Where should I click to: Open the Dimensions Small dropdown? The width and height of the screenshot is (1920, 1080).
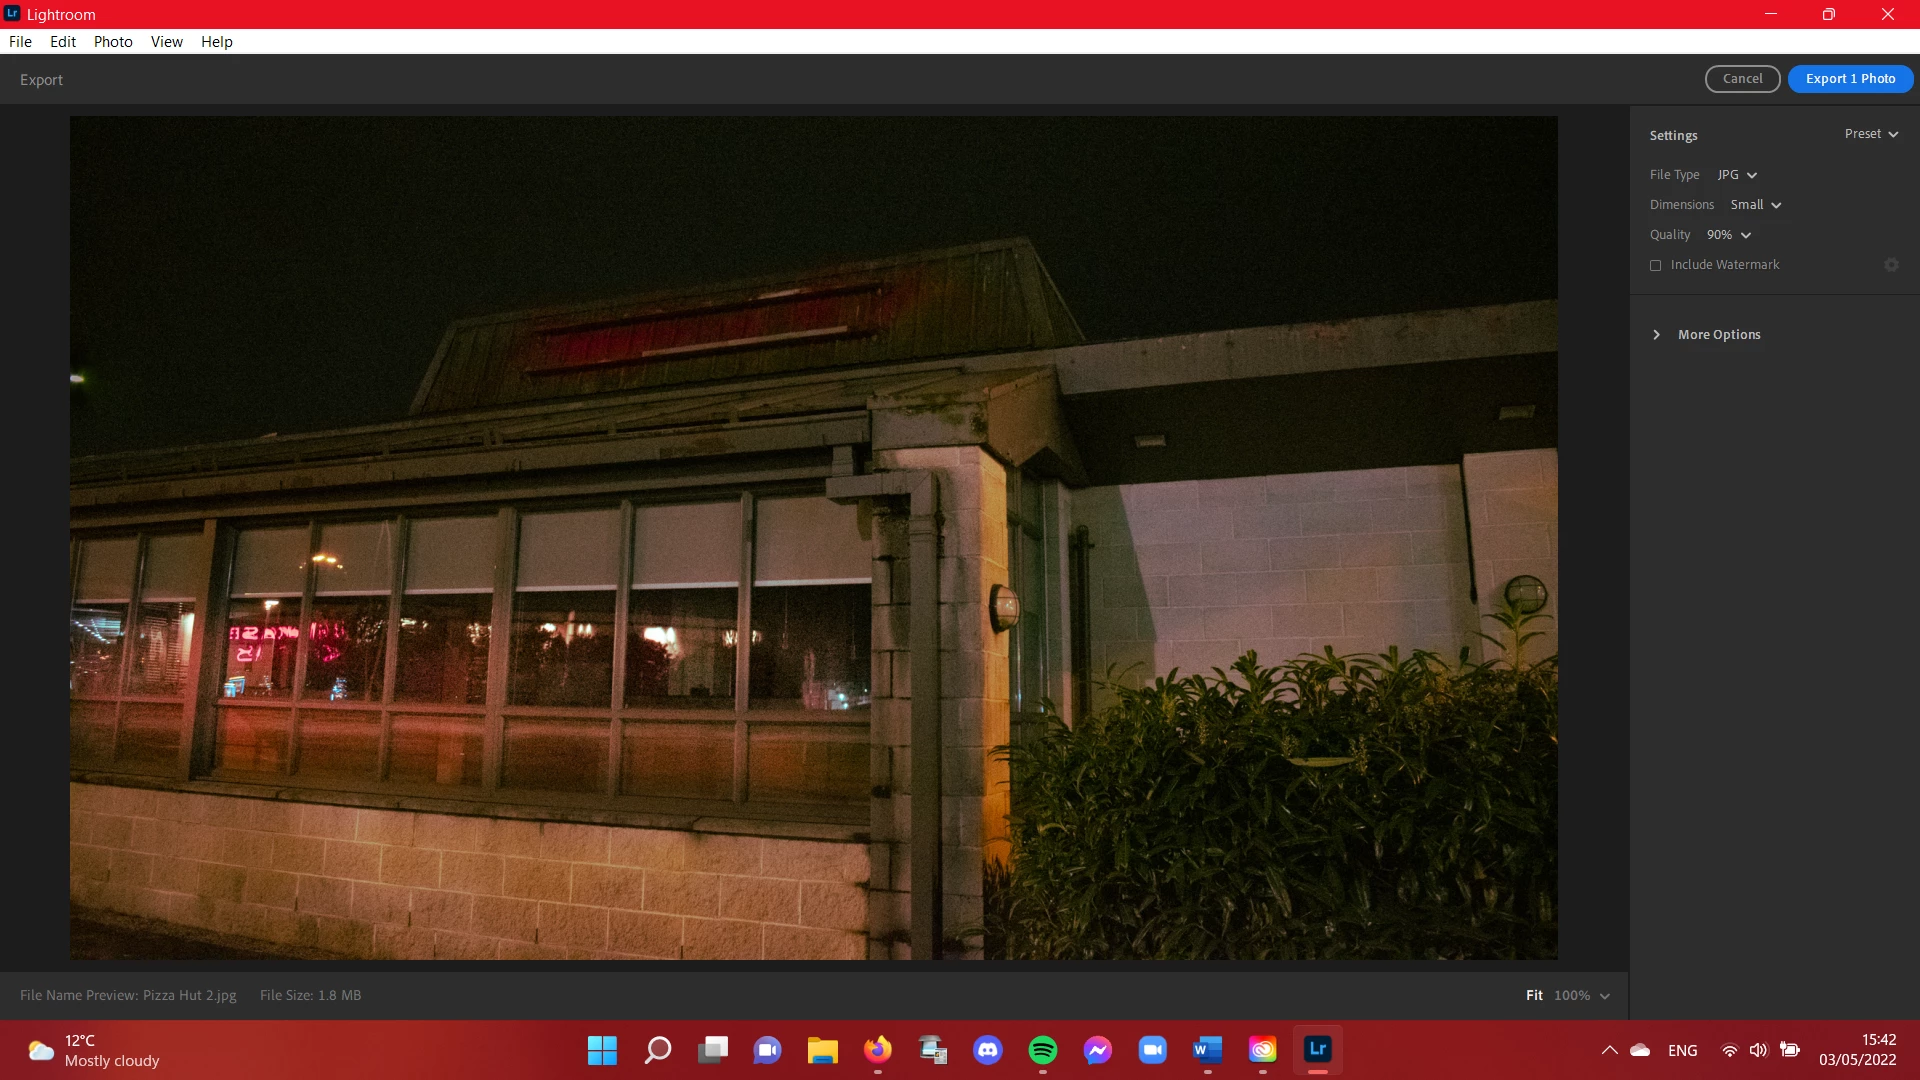pyautogui.click(x=1756, y=205)
